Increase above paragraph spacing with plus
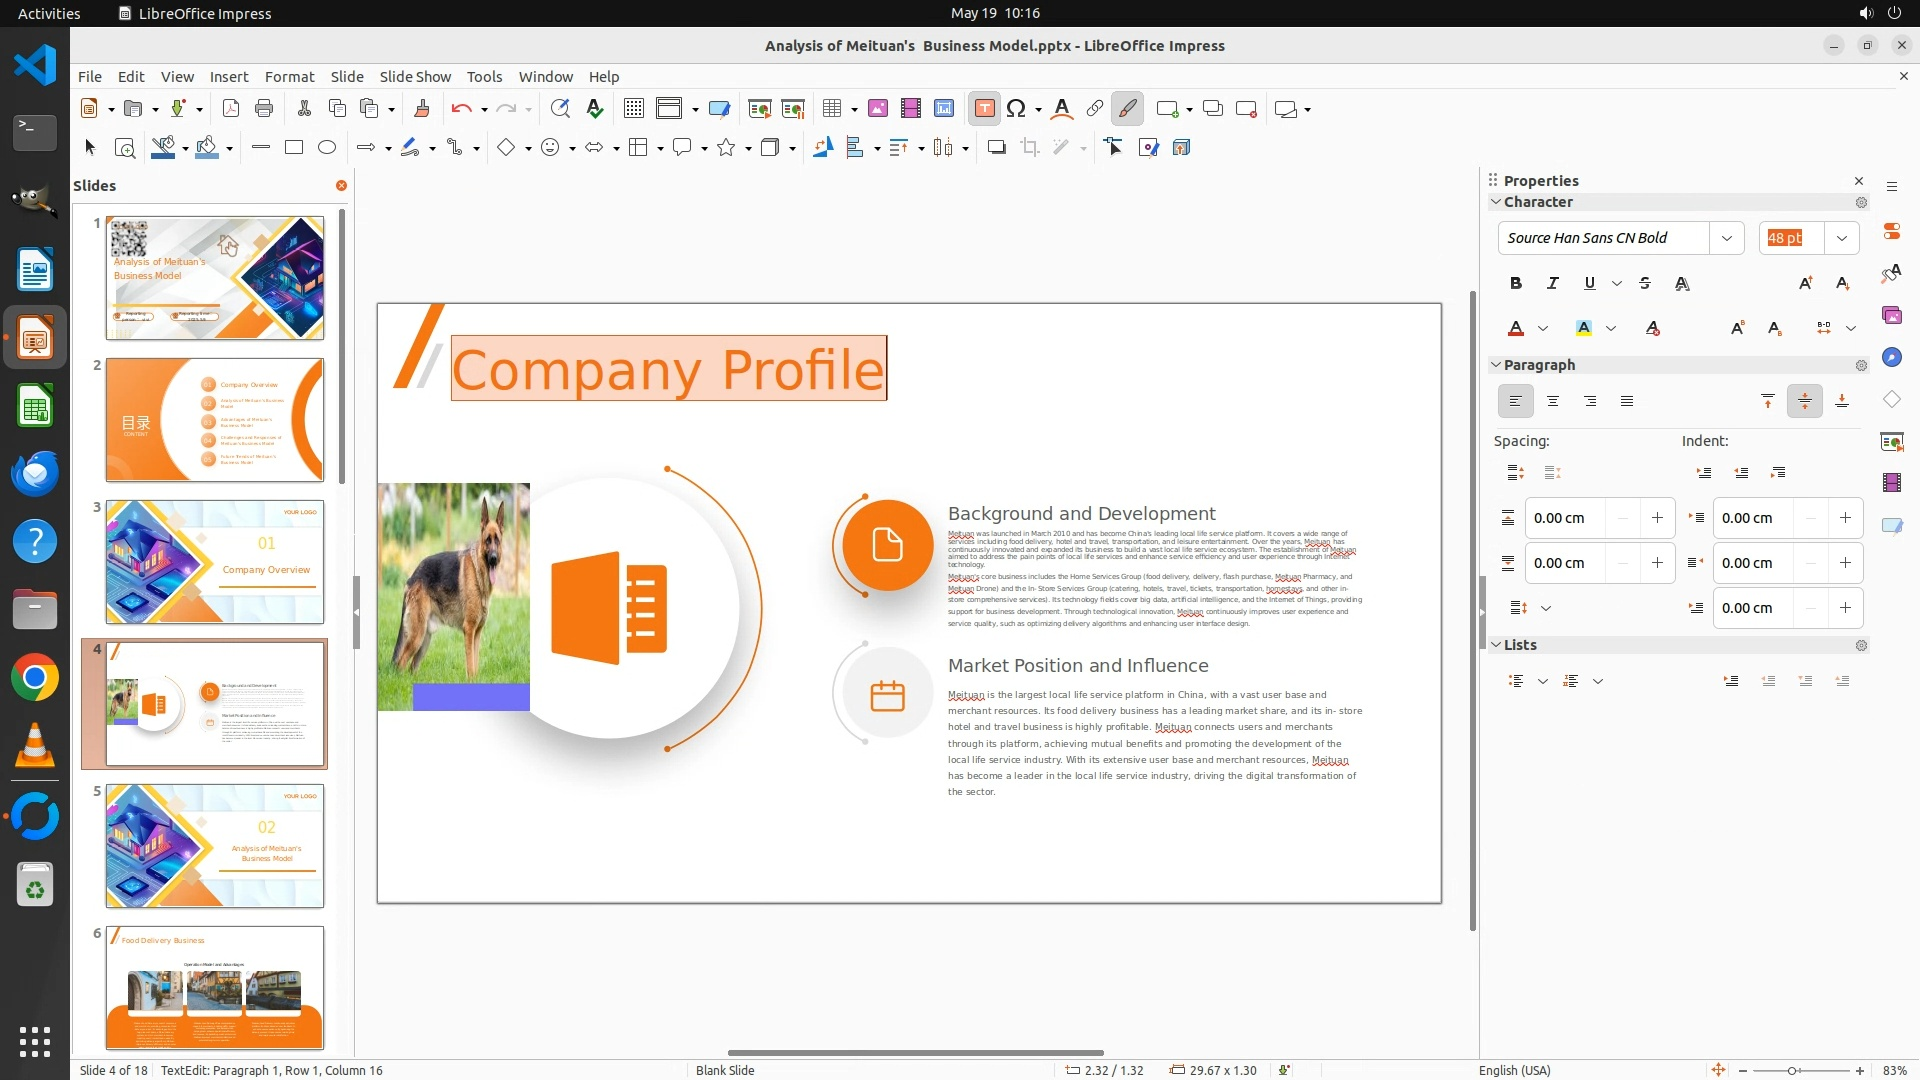The width and height of the screenshot is (1920, 1080). (1657, 518)
